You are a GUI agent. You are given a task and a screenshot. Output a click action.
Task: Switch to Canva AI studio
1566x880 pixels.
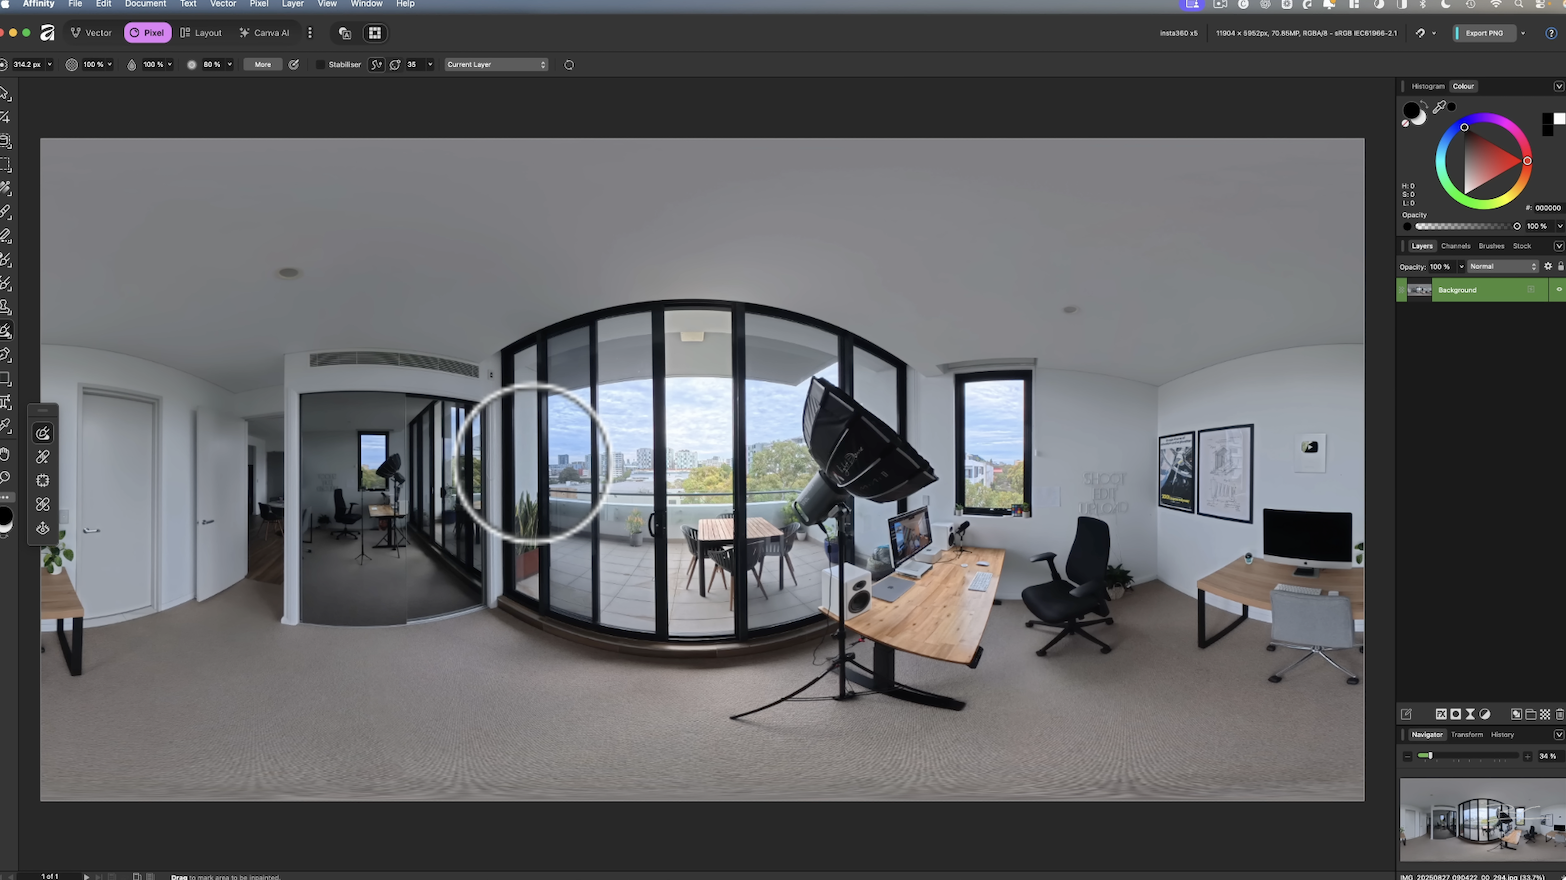[265, 33]
